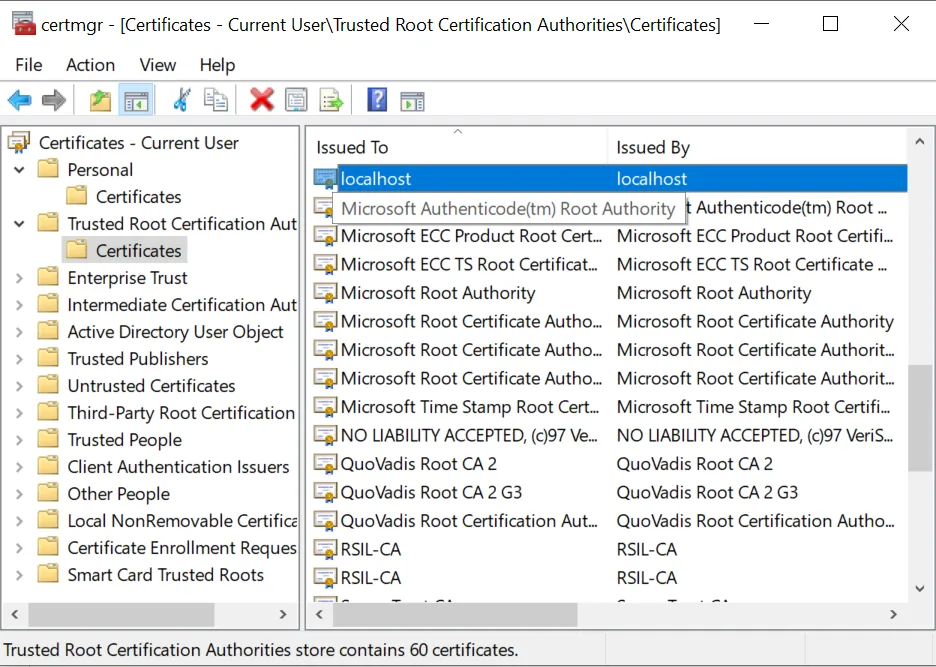Image resolution: width=936 pixels, height=667 pixels.
Task: Open the View menu
Action: (x=158, y=65)
